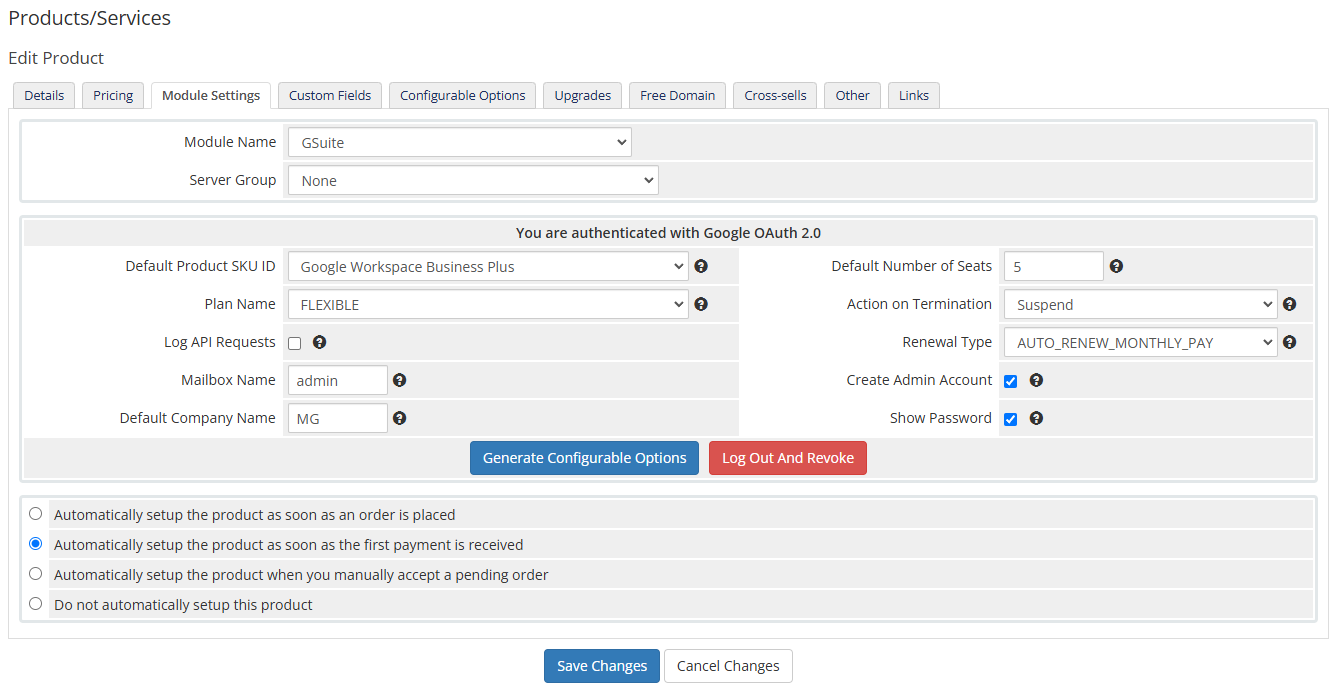The width and height of the screenshot is (1337, 693).
Task: Open help tooltip for Default Product SKU ID
Action: tap(701, 266)
